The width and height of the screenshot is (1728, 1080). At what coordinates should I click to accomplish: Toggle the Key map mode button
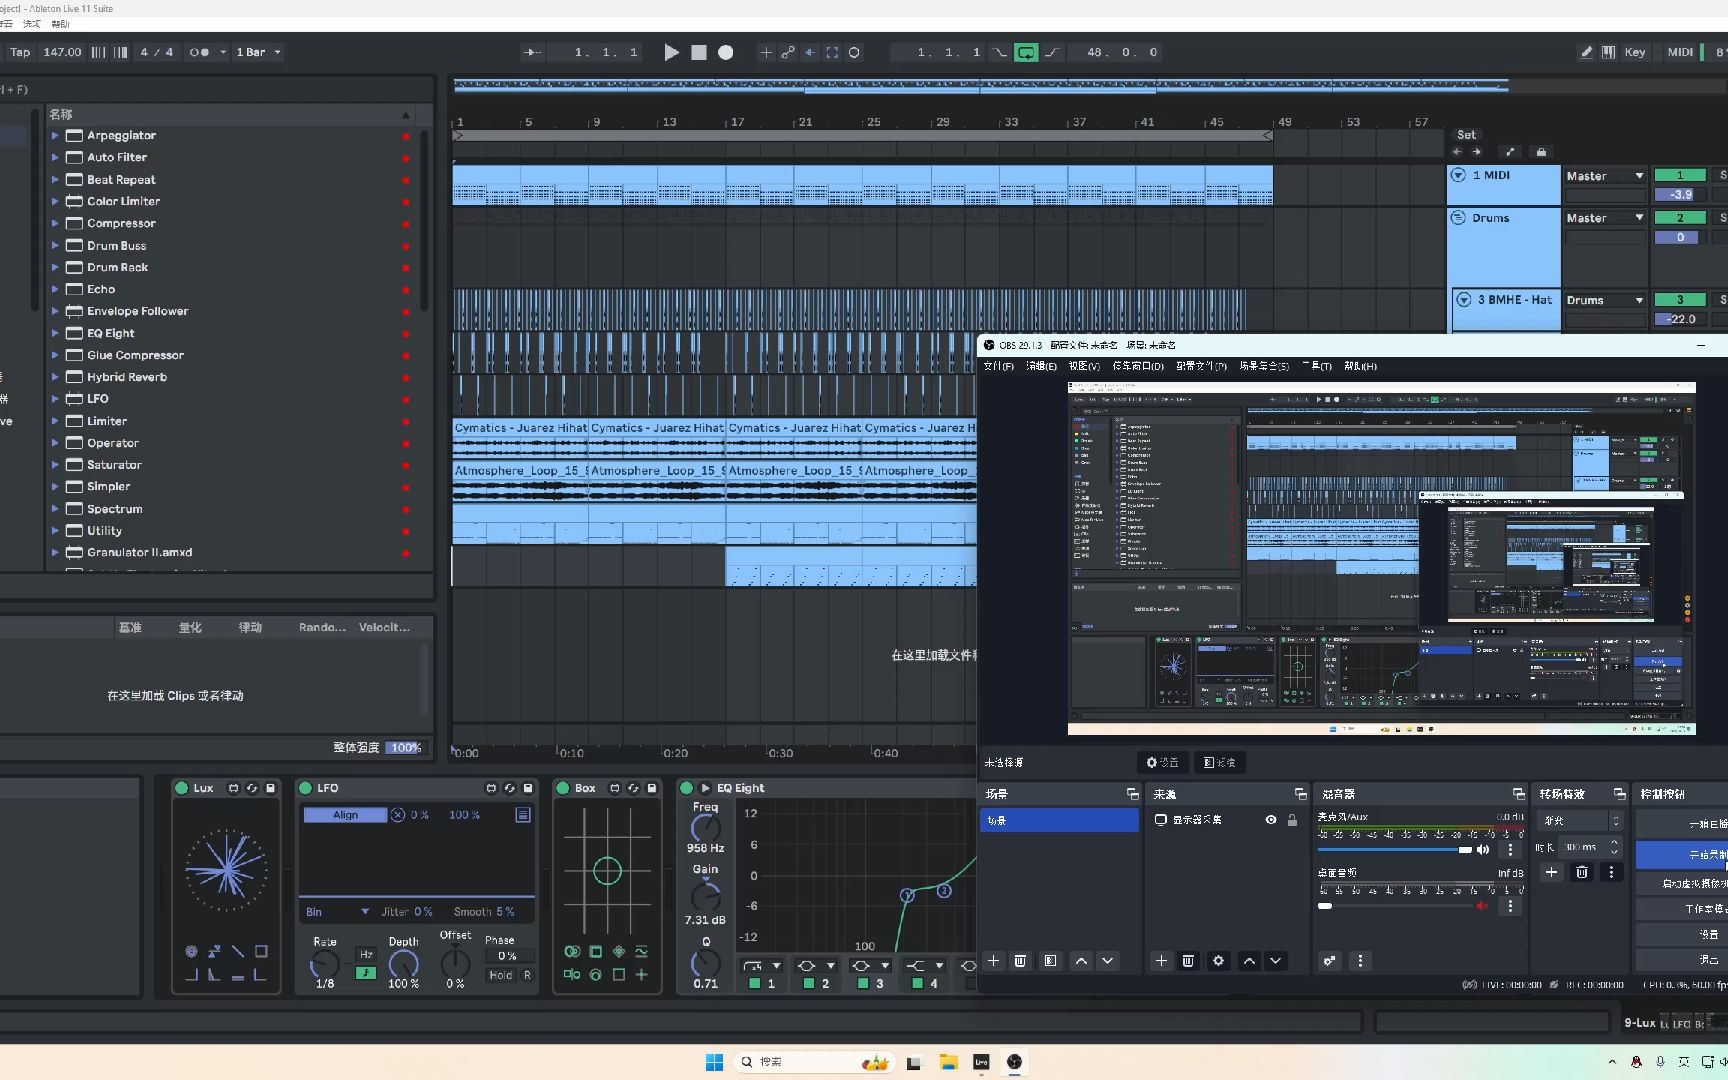tap(1635, 52)
